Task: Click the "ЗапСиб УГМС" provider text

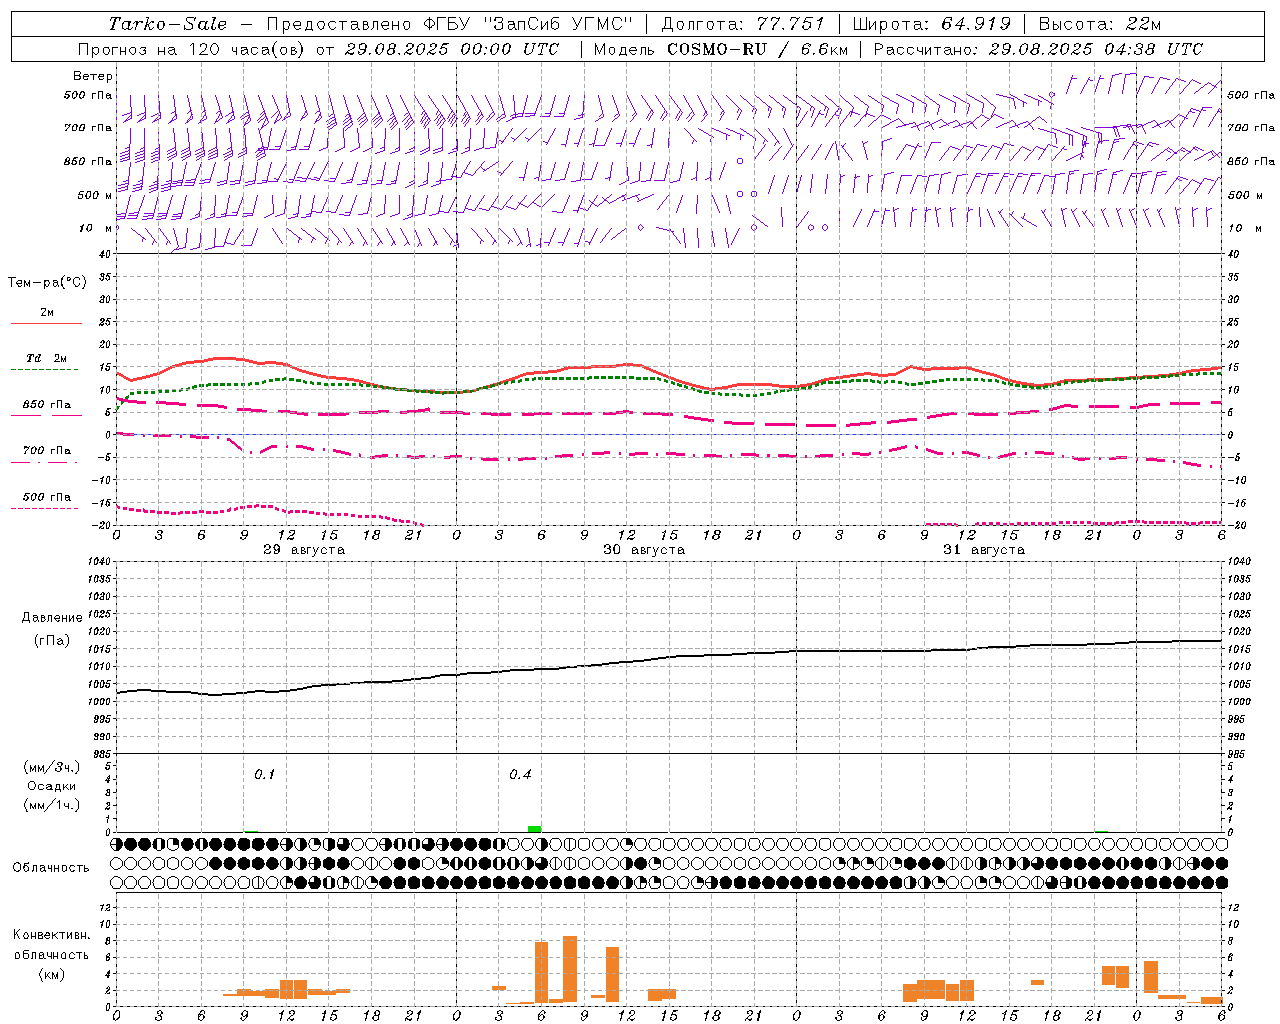Action: coord(558,24)
